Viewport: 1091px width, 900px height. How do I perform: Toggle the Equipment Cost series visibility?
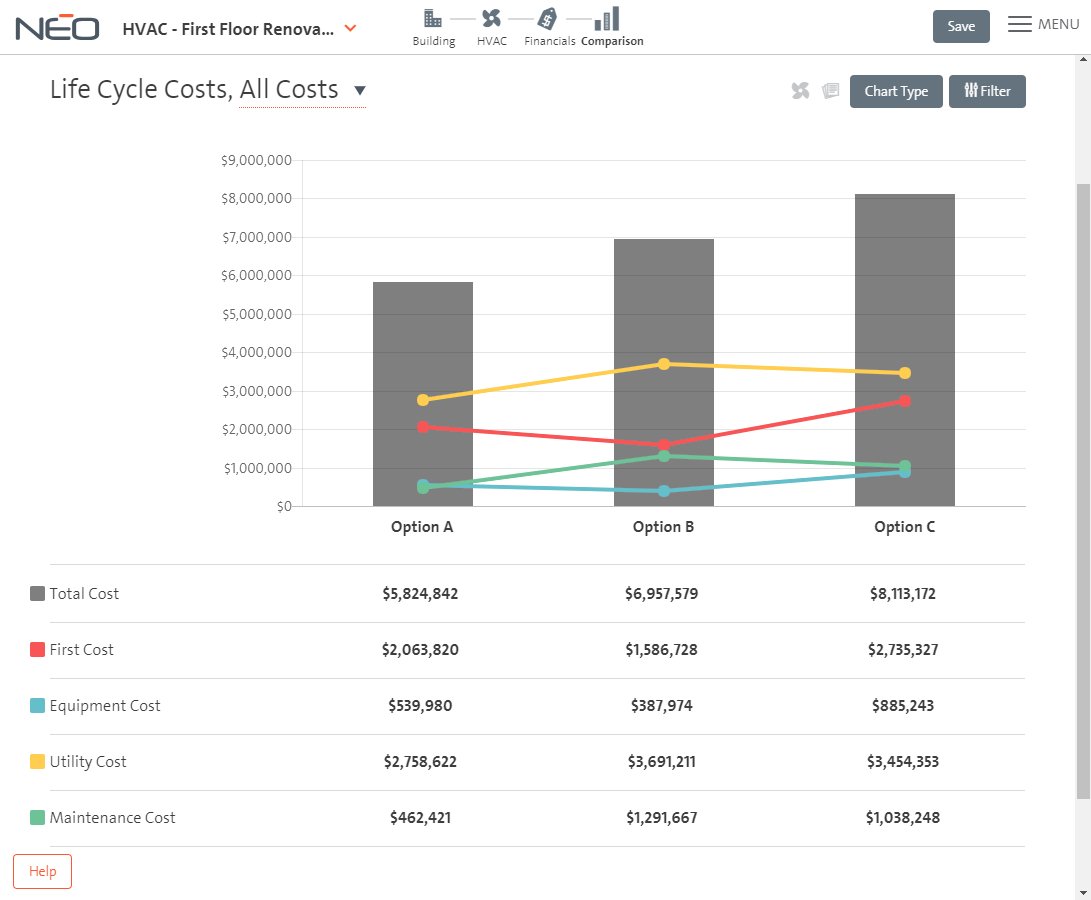tap(35, 705)
